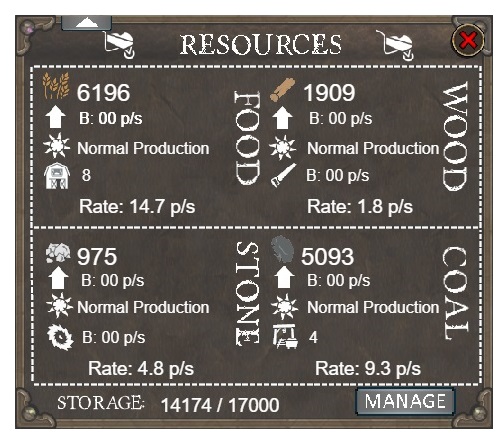Click the coal lump icon
Image resolution: width=503 pixels, height=442 pixels.
click(x=282, y=249)
